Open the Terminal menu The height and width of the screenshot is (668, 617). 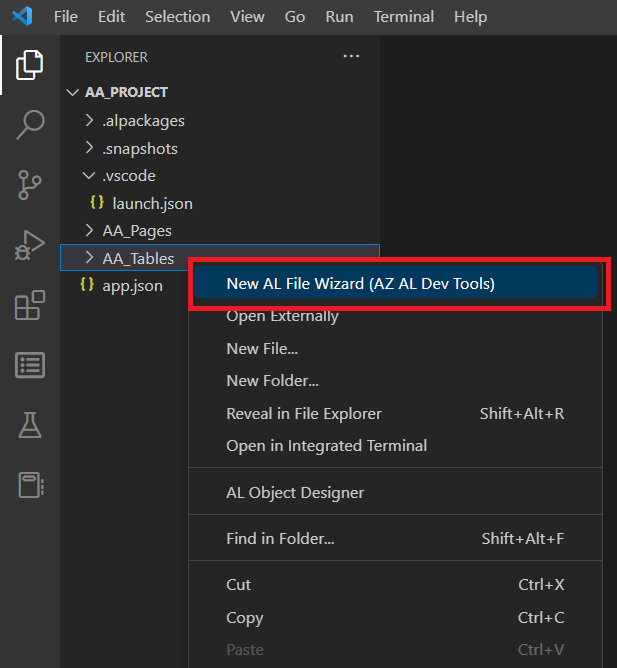(x=404, y=17)
